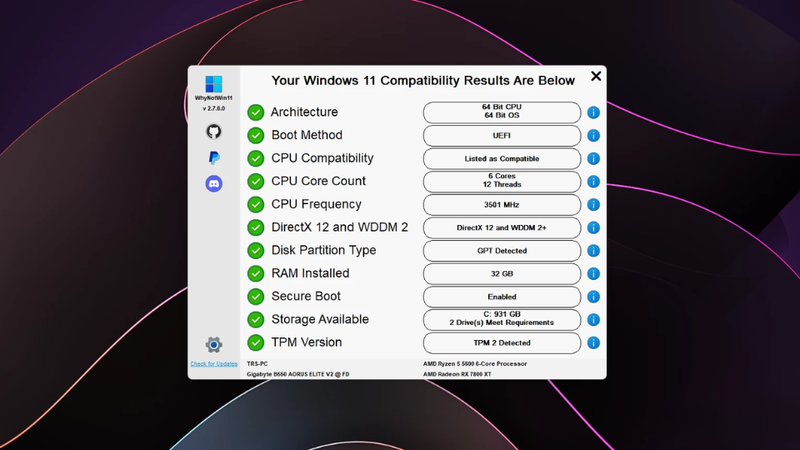Click the 'Storage Available' label
Viewport: 800px width, 450px height.
[x=320, y=319]
